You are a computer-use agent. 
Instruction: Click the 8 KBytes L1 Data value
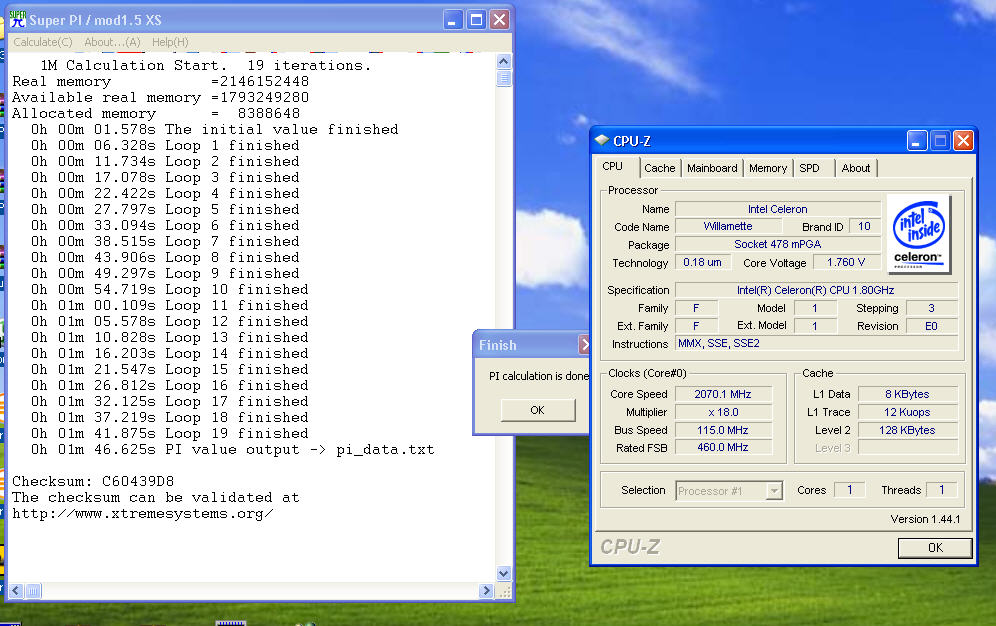[907, 394]
